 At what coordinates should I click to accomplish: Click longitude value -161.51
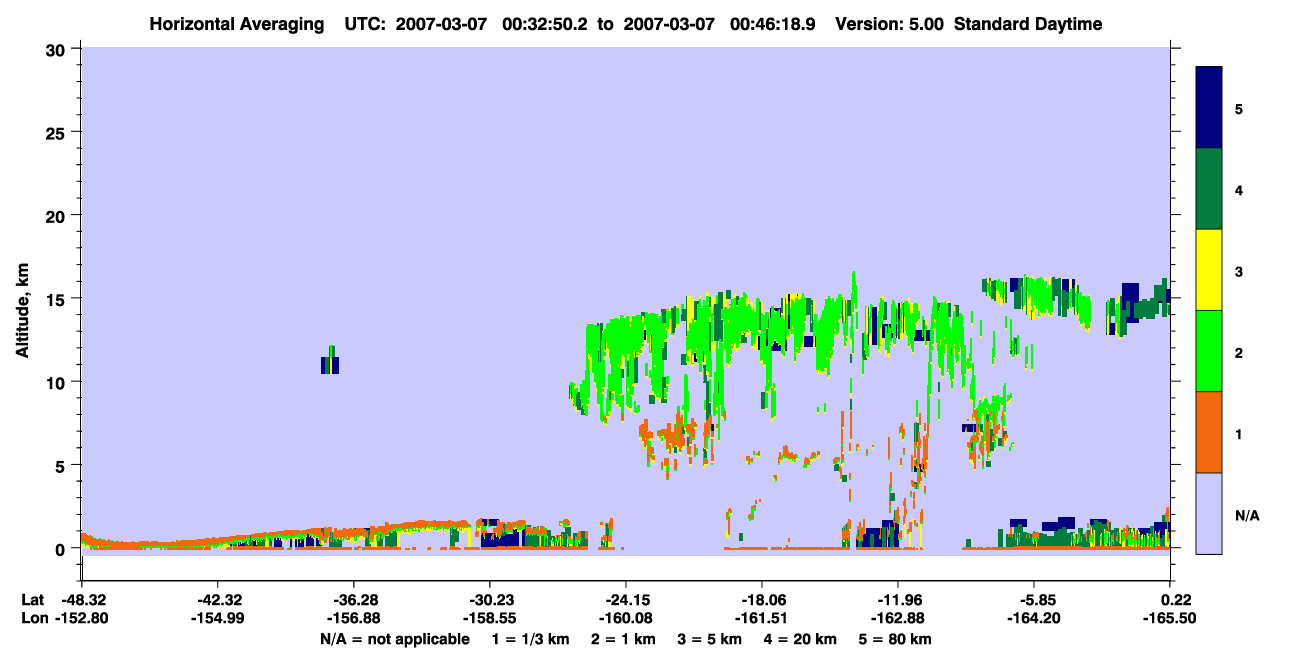[x=762, y=617]
